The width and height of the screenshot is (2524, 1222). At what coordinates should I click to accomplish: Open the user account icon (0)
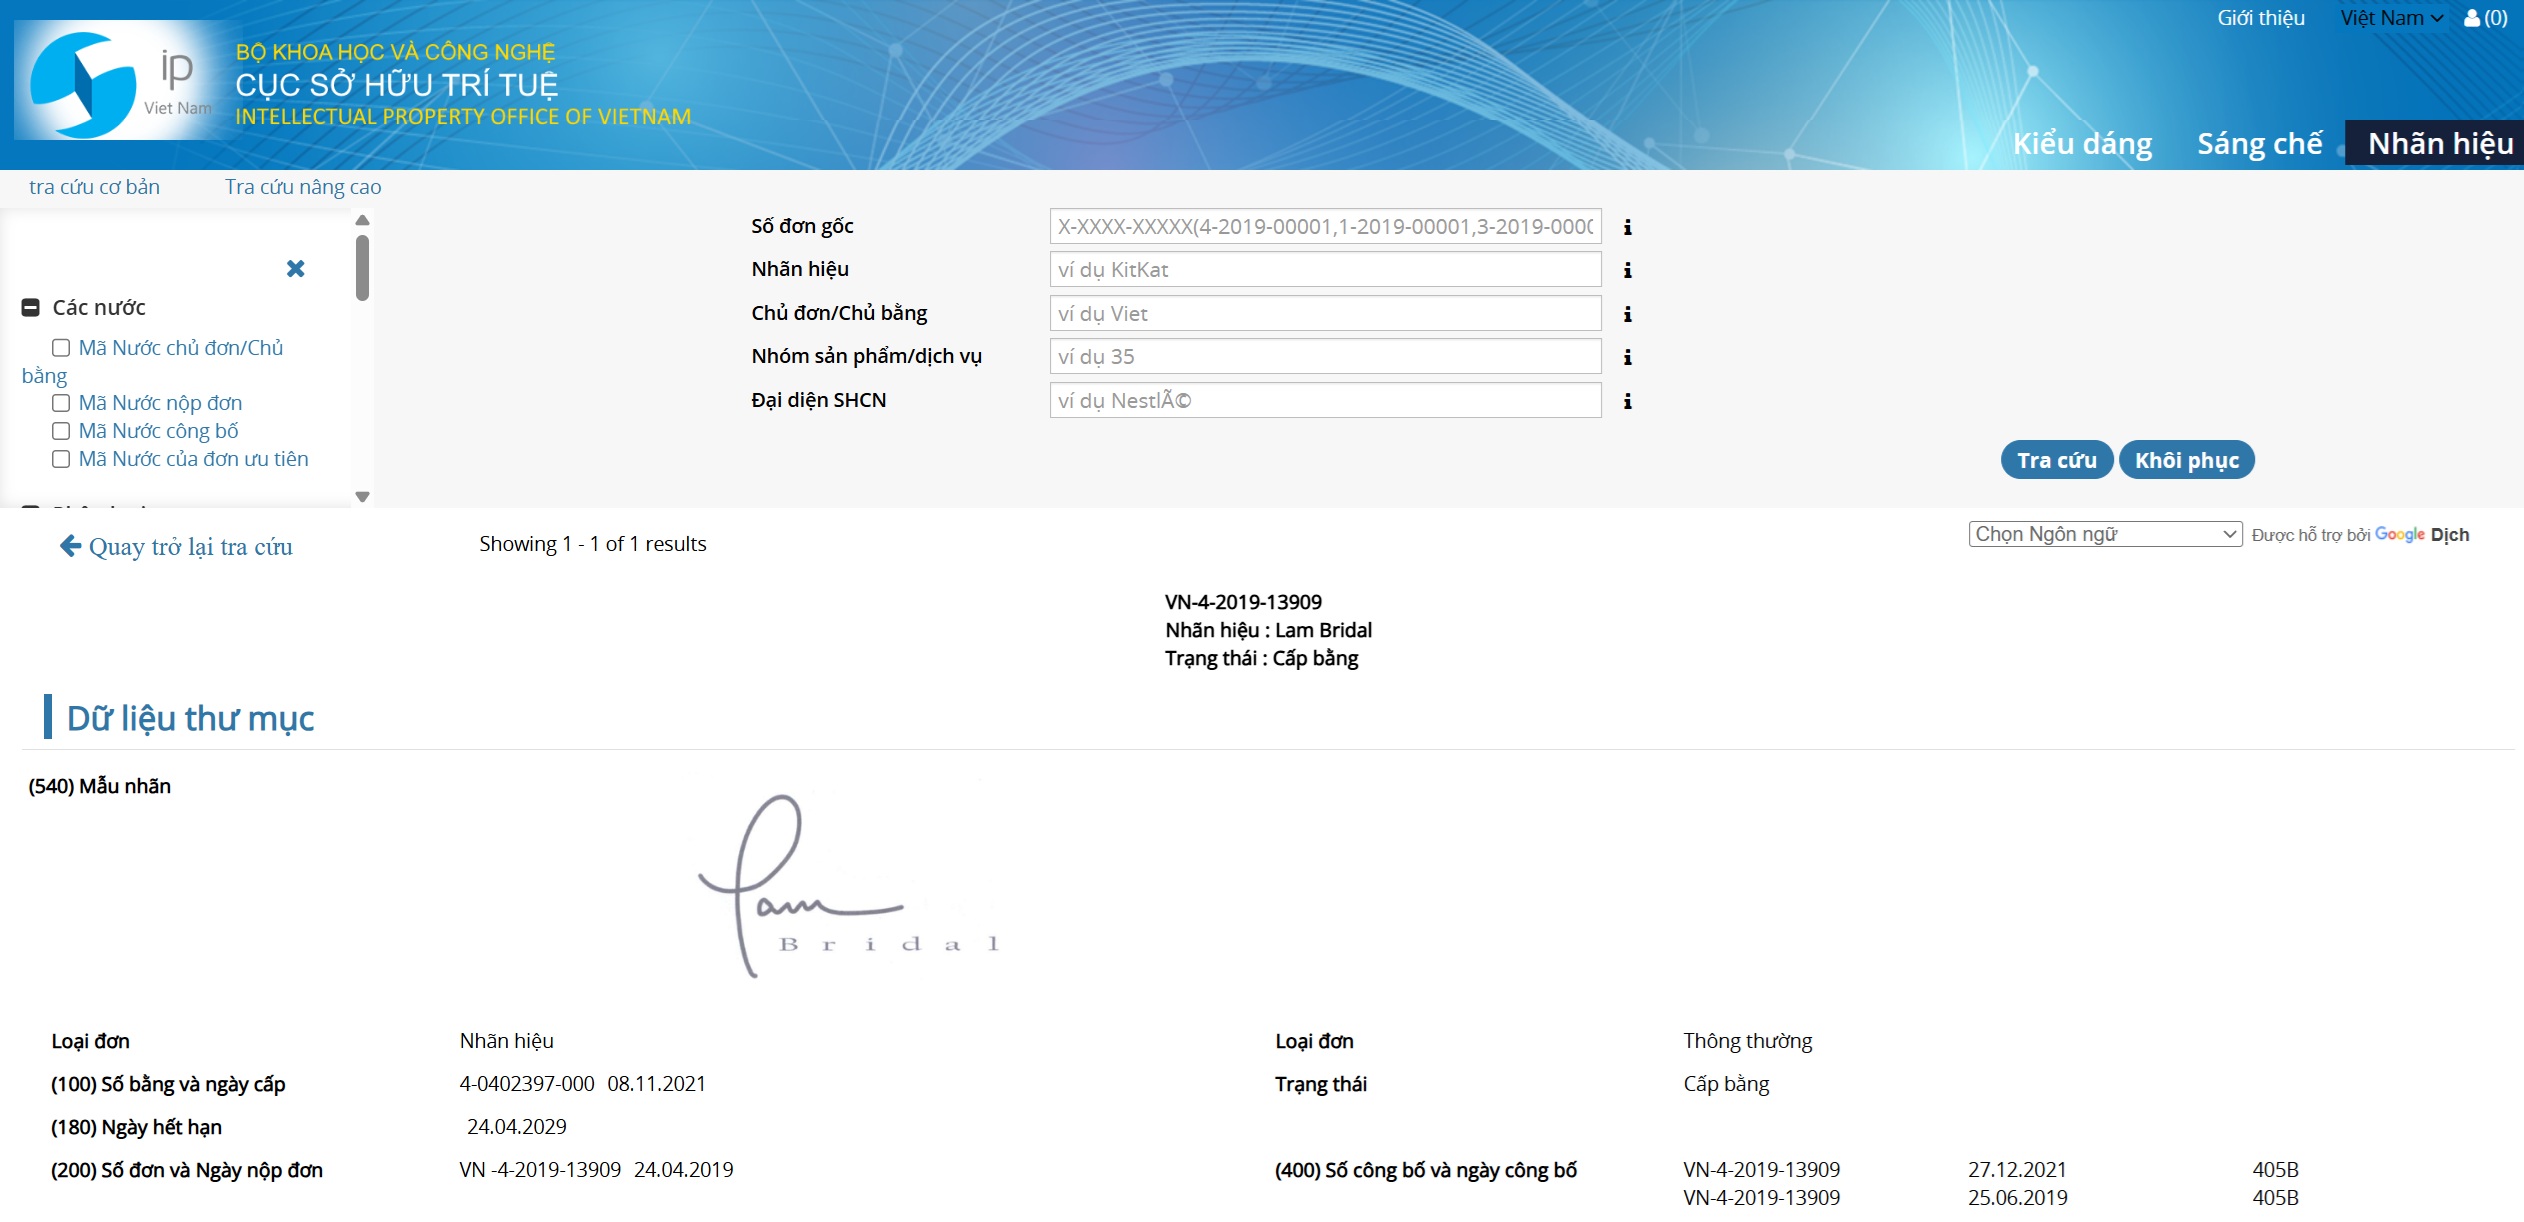[2485, 18]
